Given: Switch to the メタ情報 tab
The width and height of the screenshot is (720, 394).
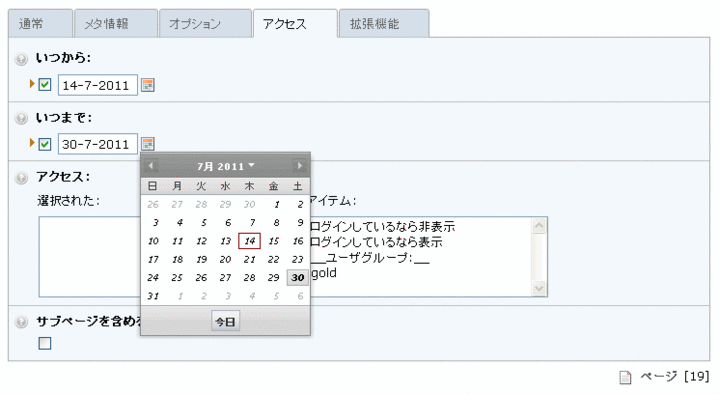Looking at the screenshot, I should coord(116,24).
